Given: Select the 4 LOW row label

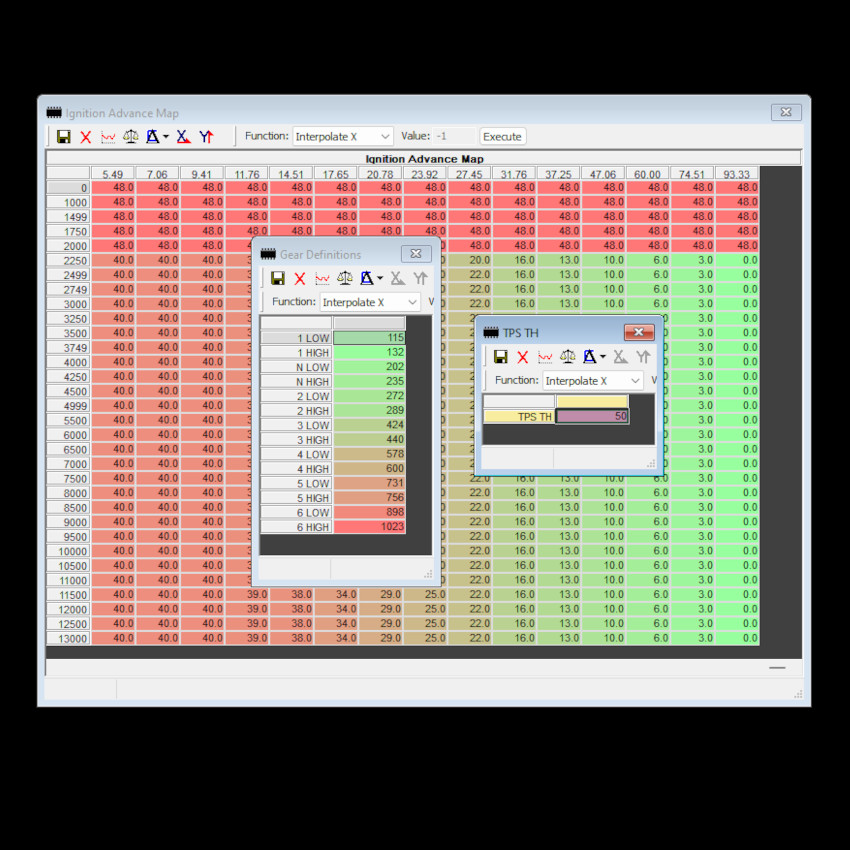Looking at the screenshot, I should pyautogui.click(x=295, y=454).
